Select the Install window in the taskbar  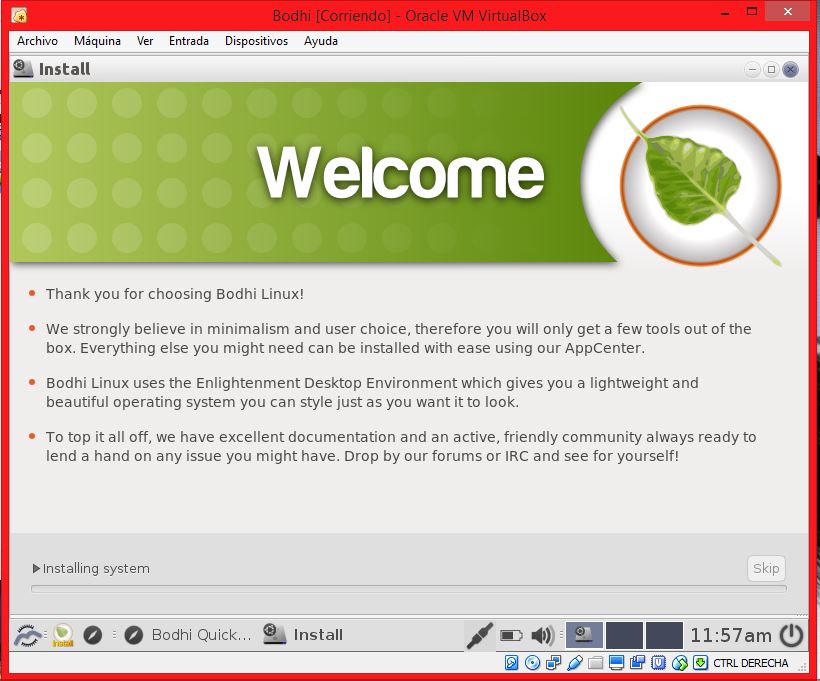click(x=304, y=635)
